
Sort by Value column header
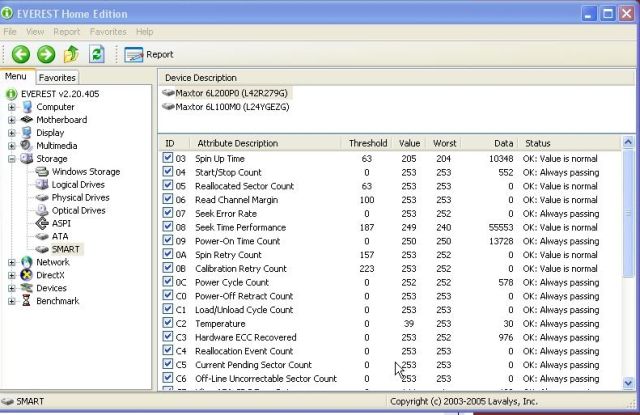point(409,143)
